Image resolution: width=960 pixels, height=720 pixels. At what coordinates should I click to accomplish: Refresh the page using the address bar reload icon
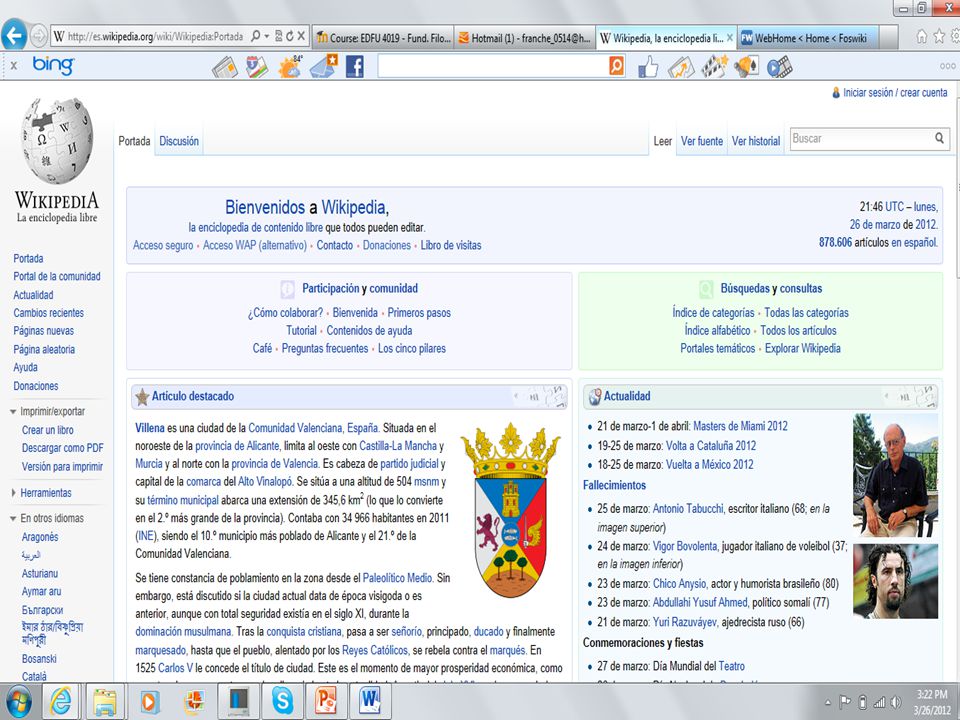(290, 37)
